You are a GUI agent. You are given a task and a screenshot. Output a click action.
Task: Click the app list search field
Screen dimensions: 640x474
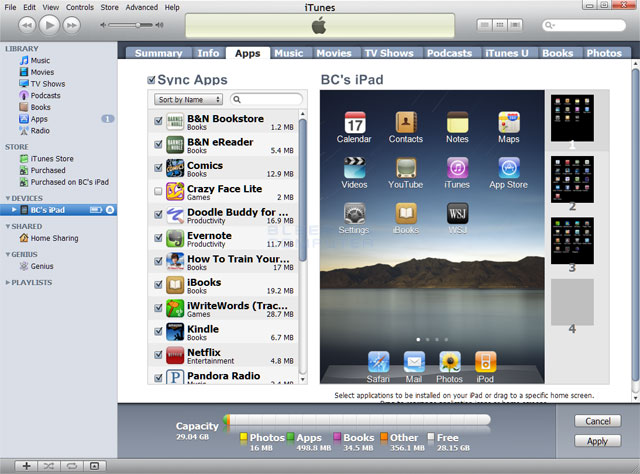tap(267, 100)
